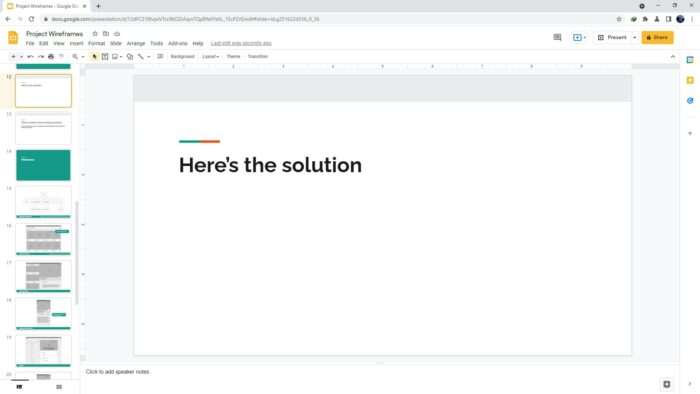This screenshot has height=394, width=700.
Task: Open the insert image dropdown arrow
Action: 121,57
